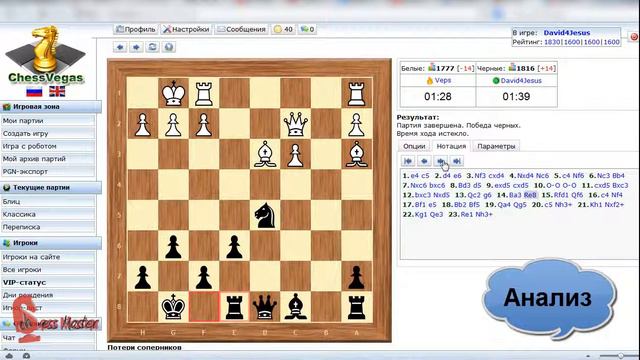Viewport: 640px width, 360px height.
Task: Select the black queen on d8
Action: (265, 307)
